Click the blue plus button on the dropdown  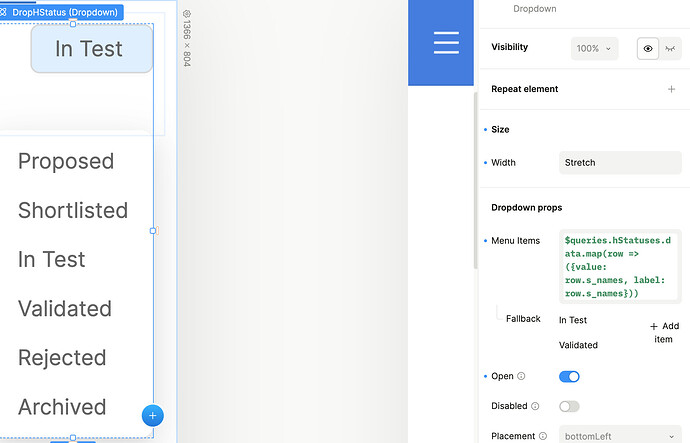[x=153, y=415]
